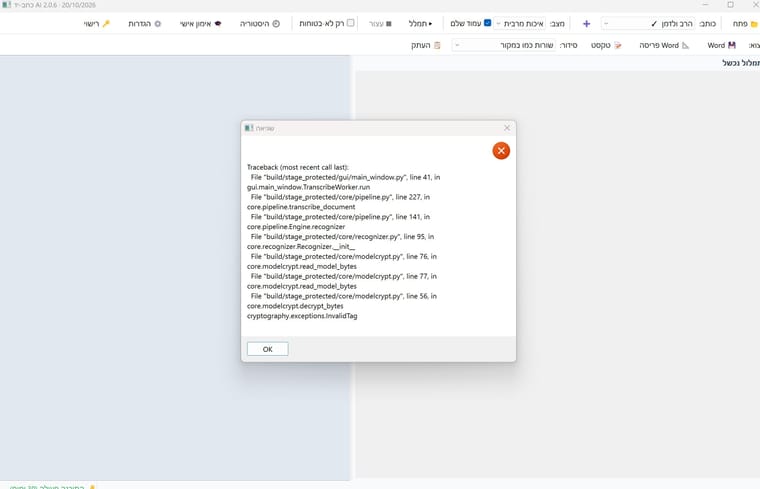The width and height of the screenshot is (760, 489).
Task: Enable the רק לא-בטוחות checkbox
Action: tap(350, 23)
